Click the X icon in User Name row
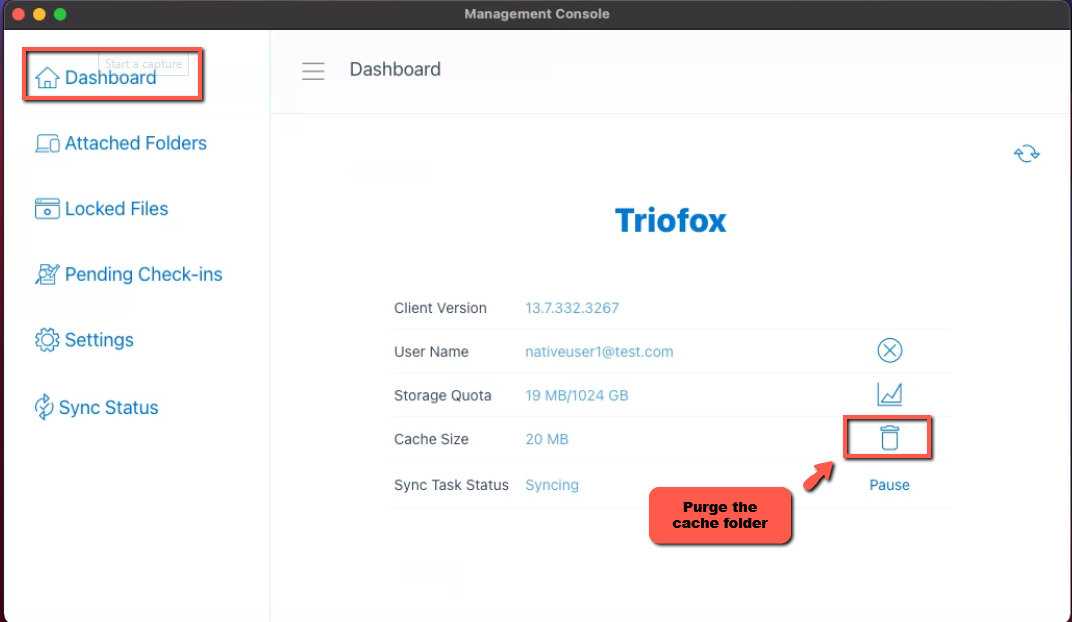 [x=889, y=351]
